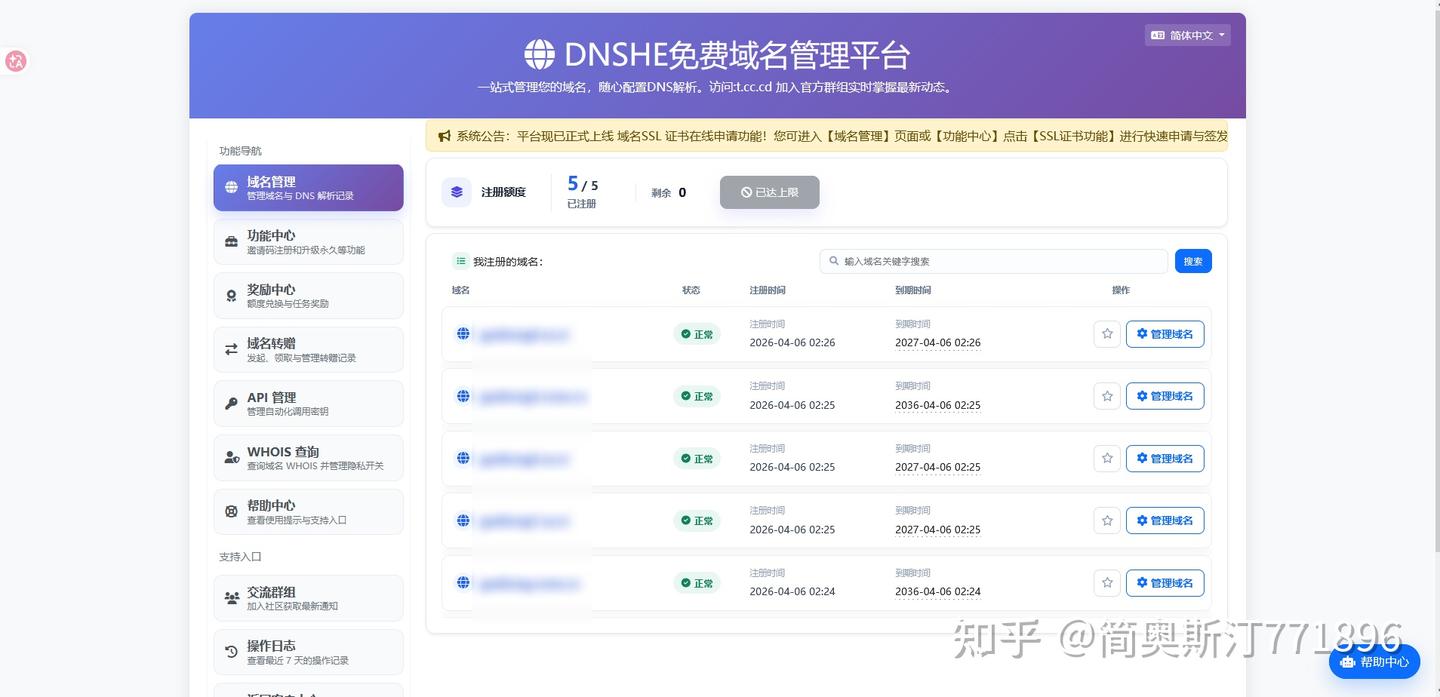The height and width of the screenshot is (697, 1440).
Task: Click 正常 status badge of domain registered 02:24
Action: click(x=697, y=583)
